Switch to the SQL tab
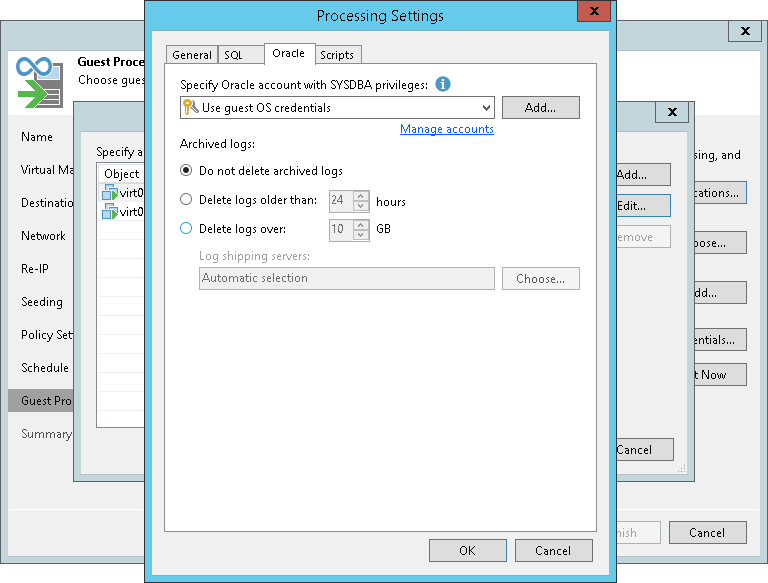The width and height of the screenshot is (768, 583). coord(241,55)
